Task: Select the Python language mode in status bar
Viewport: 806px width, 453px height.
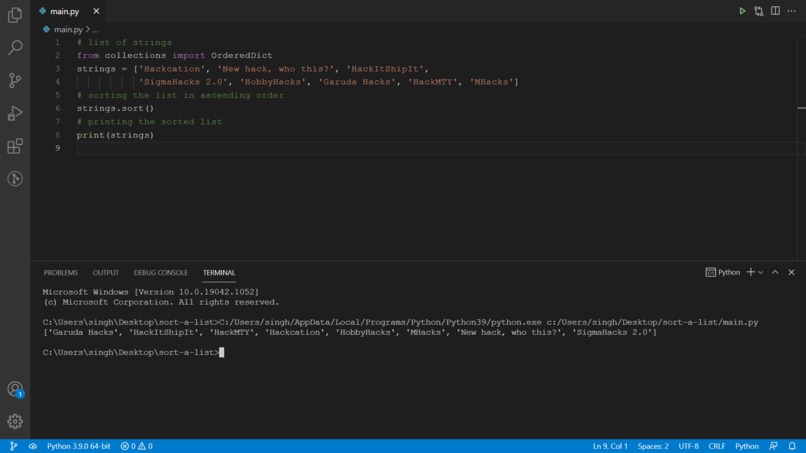Action: coord(747,446)
